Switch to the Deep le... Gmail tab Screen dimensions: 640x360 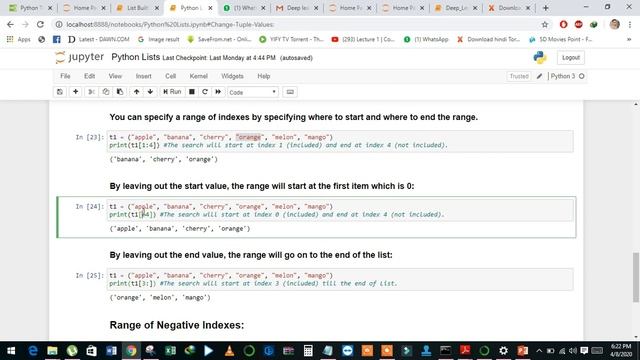(297, 8)
